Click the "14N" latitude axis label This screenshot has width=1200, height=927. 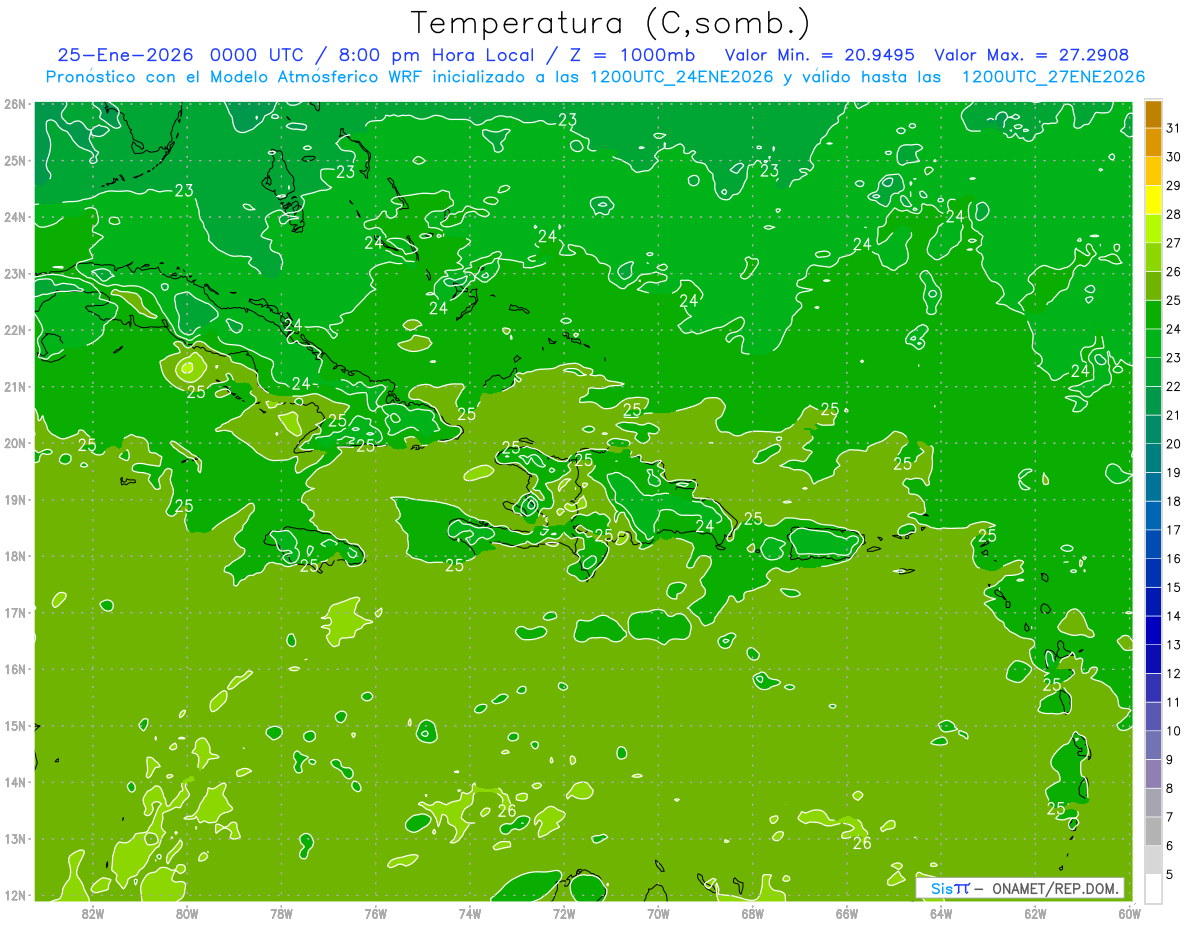14,782
